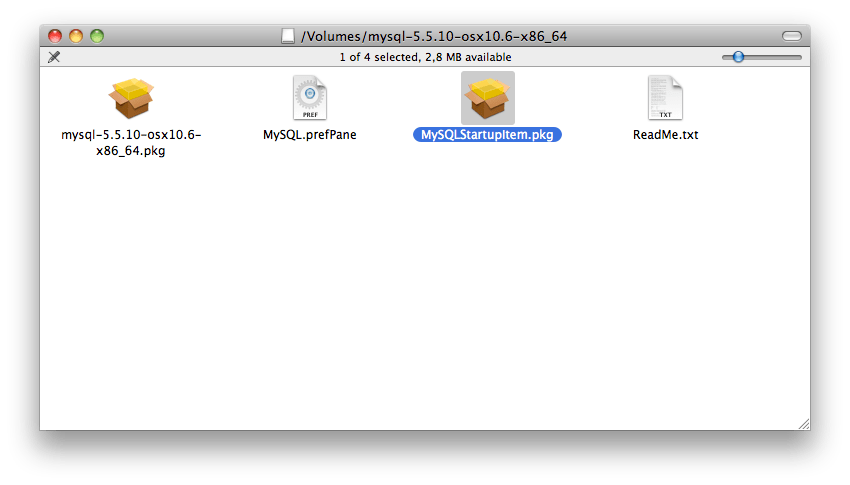Minimize the window with yellow button
Image resolution: width=850 pixels, height=485 pixels.
click(76, 36)
